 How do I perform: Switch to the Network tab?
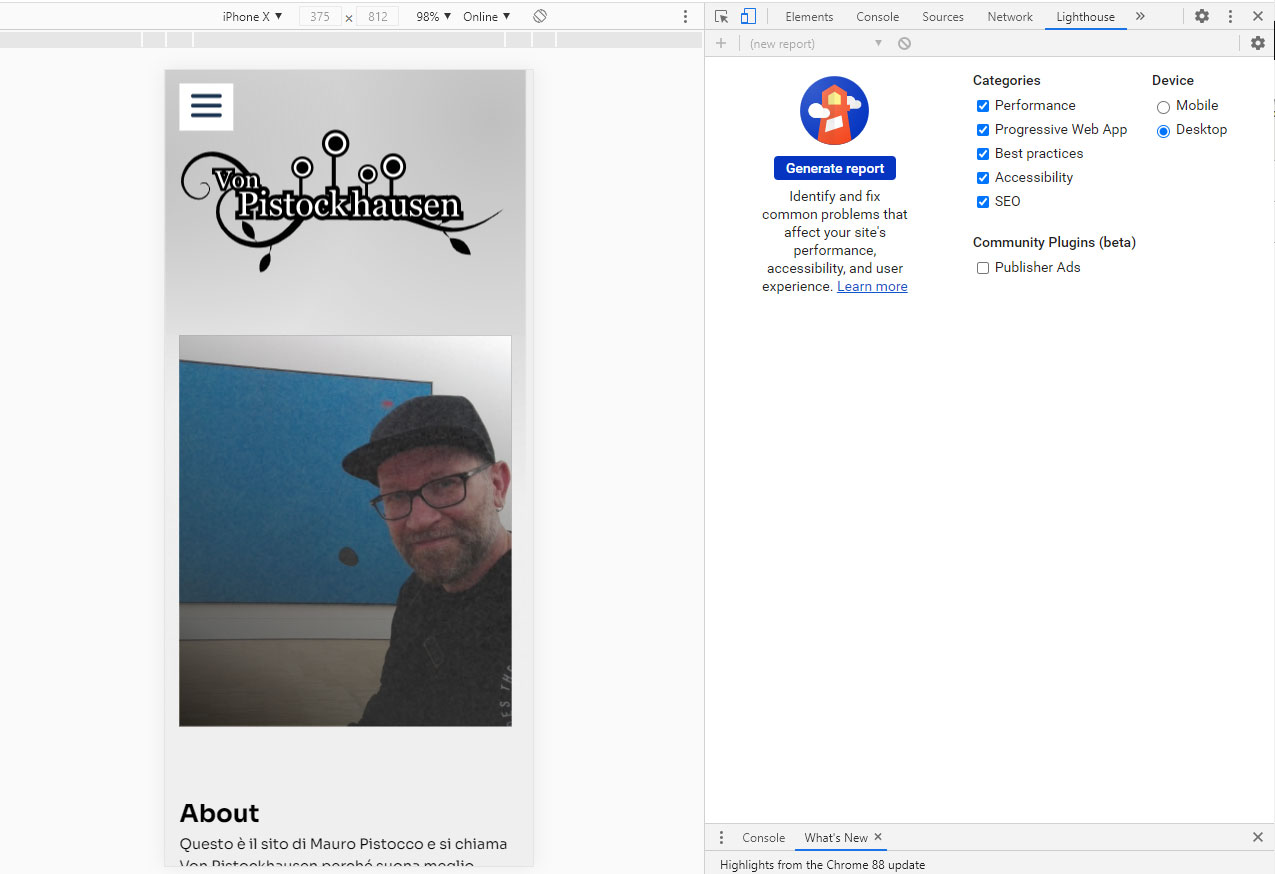pyautogui.click(x=1010, y=17)
